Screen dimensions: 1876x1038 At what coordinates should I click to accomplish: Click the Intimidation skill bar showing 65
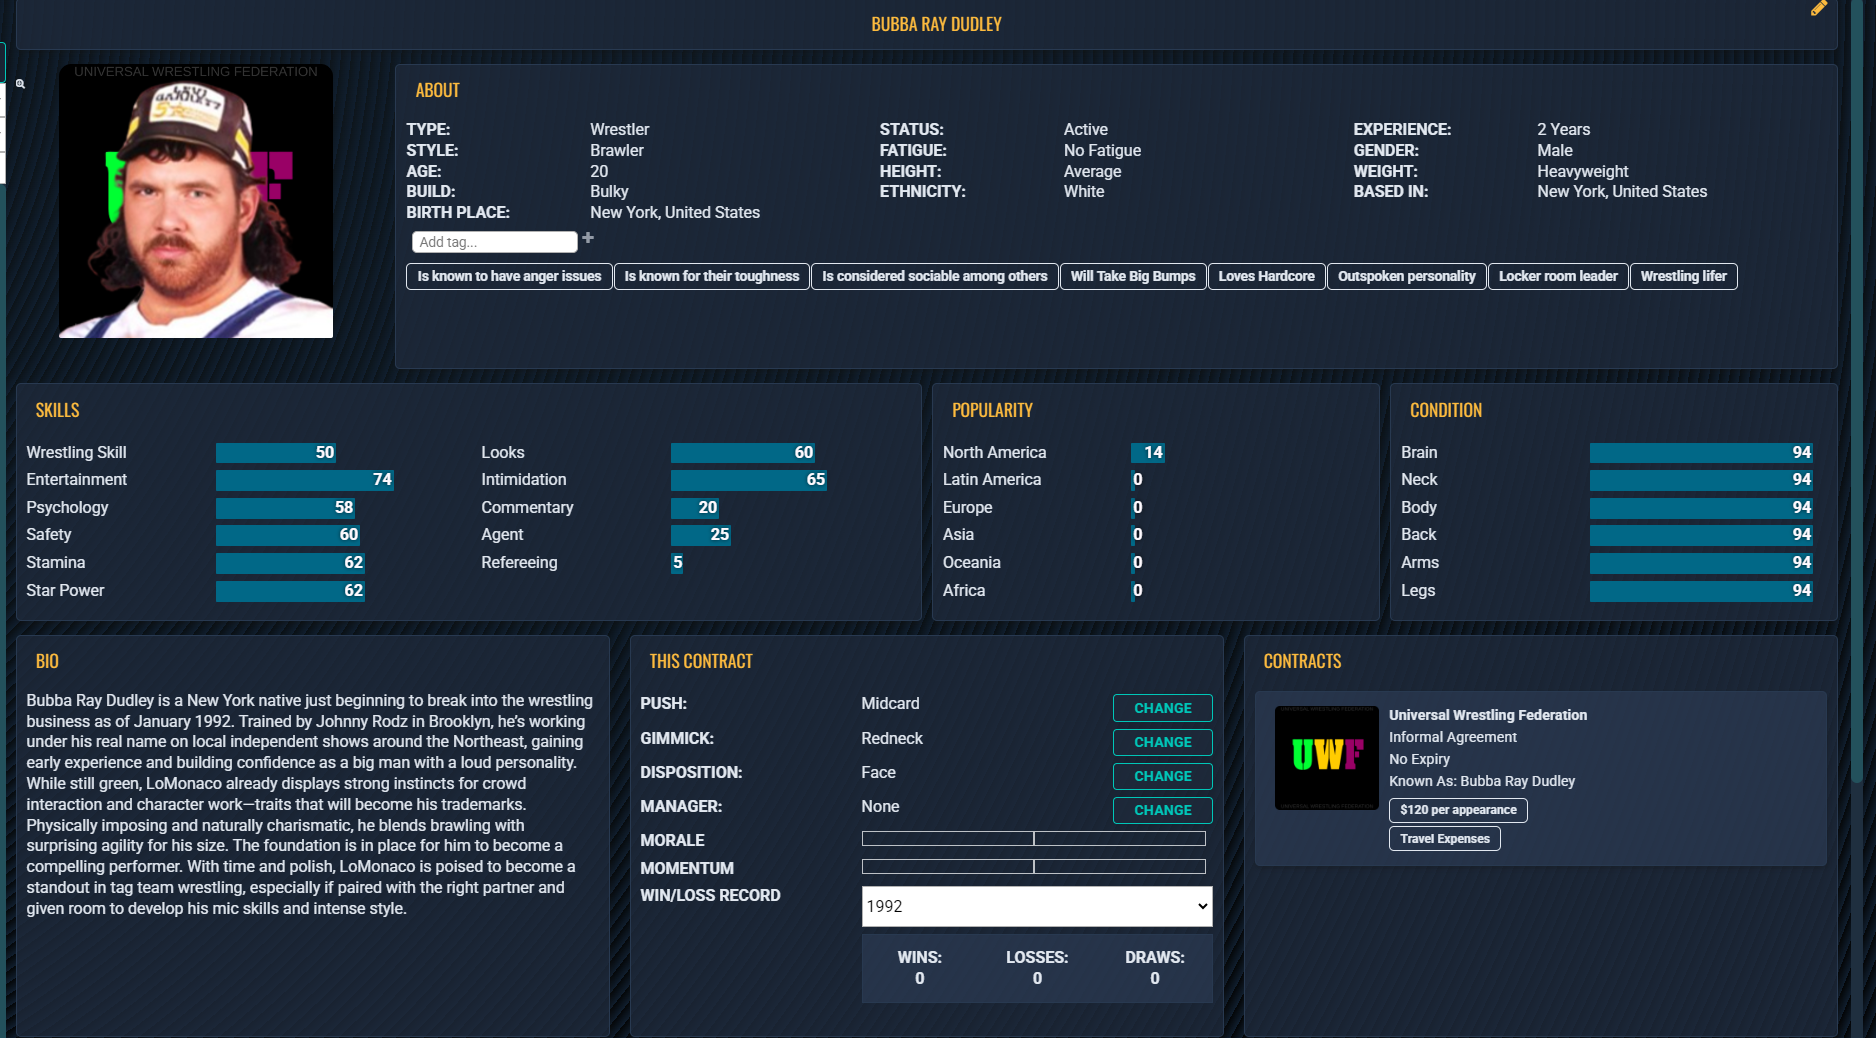click(749, 480)
